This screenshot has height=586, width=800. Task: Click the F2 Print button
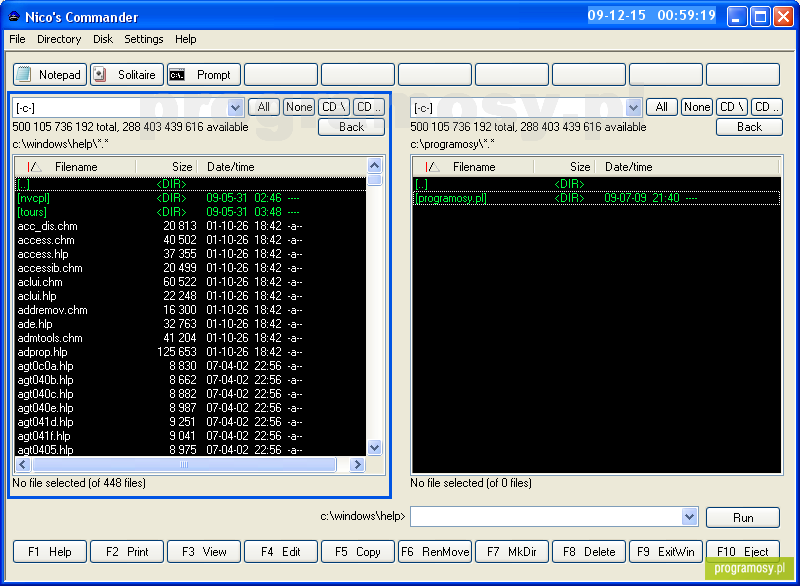(x=127, y=552)
